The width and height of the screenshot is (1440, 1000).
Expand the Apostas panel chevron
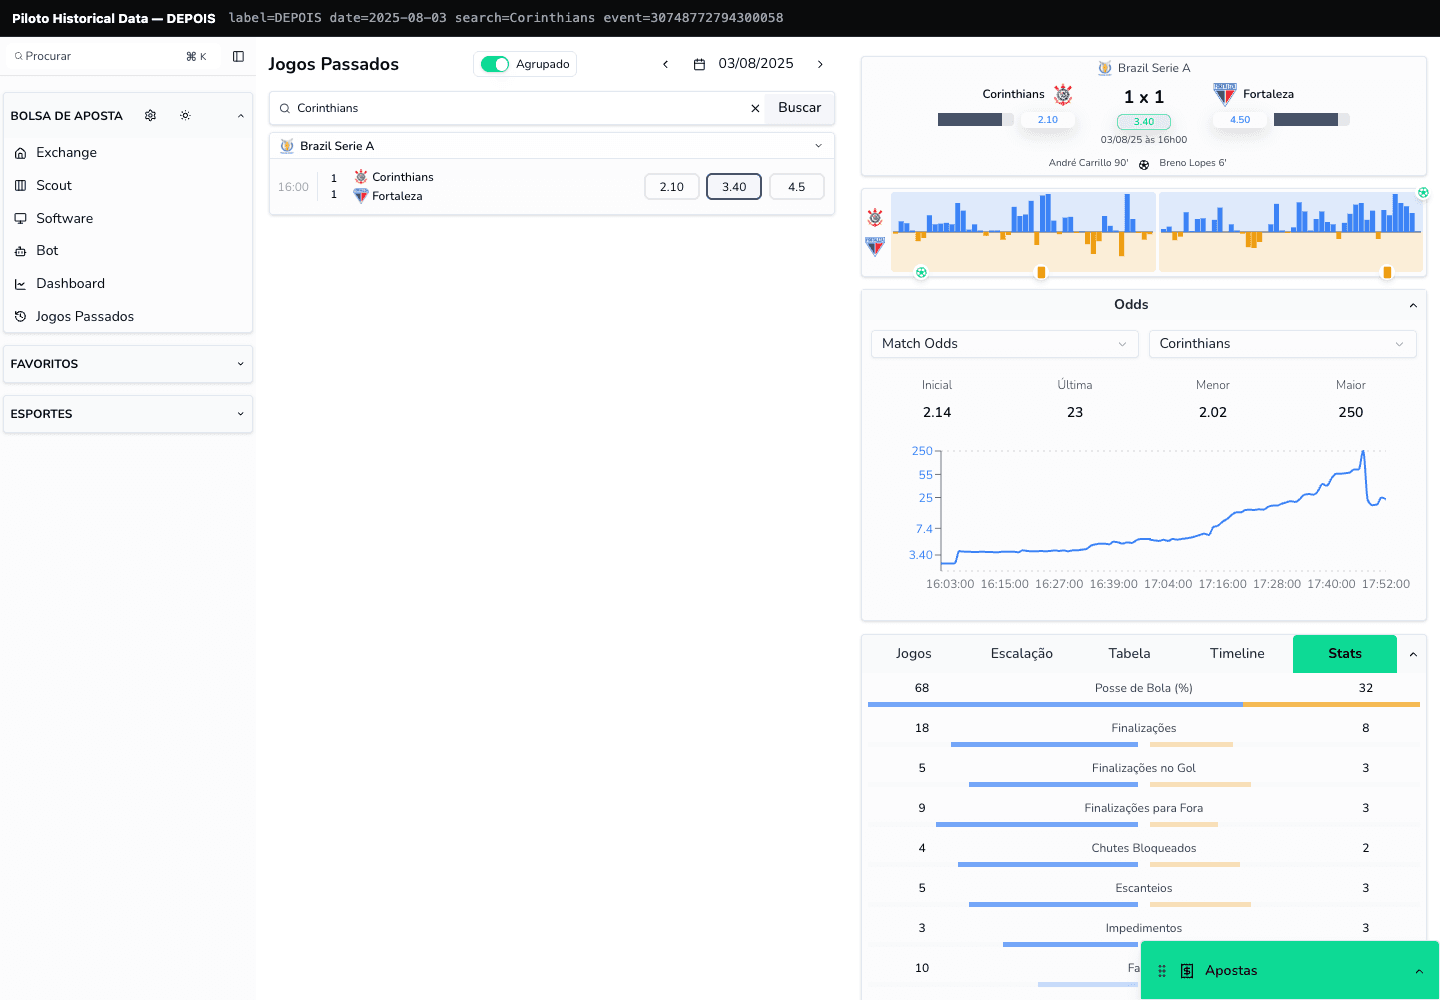pos(1418,971)
